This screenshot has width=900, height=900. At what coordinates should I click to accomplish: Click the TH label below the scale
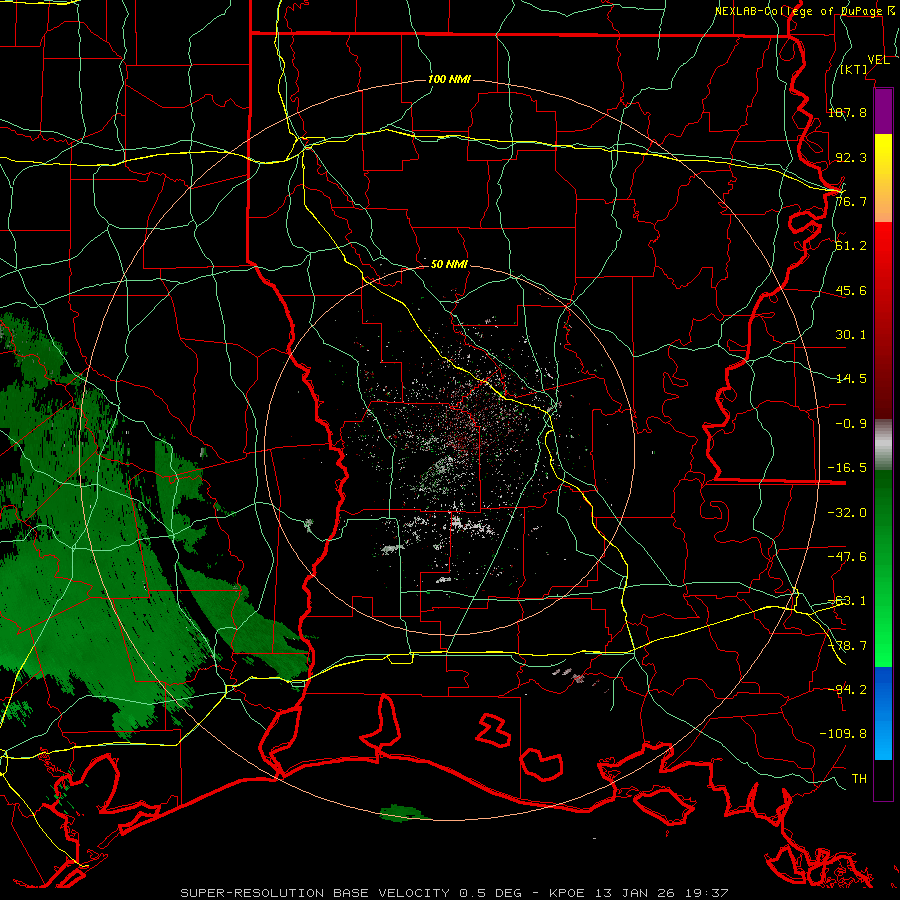coord(859,779)
